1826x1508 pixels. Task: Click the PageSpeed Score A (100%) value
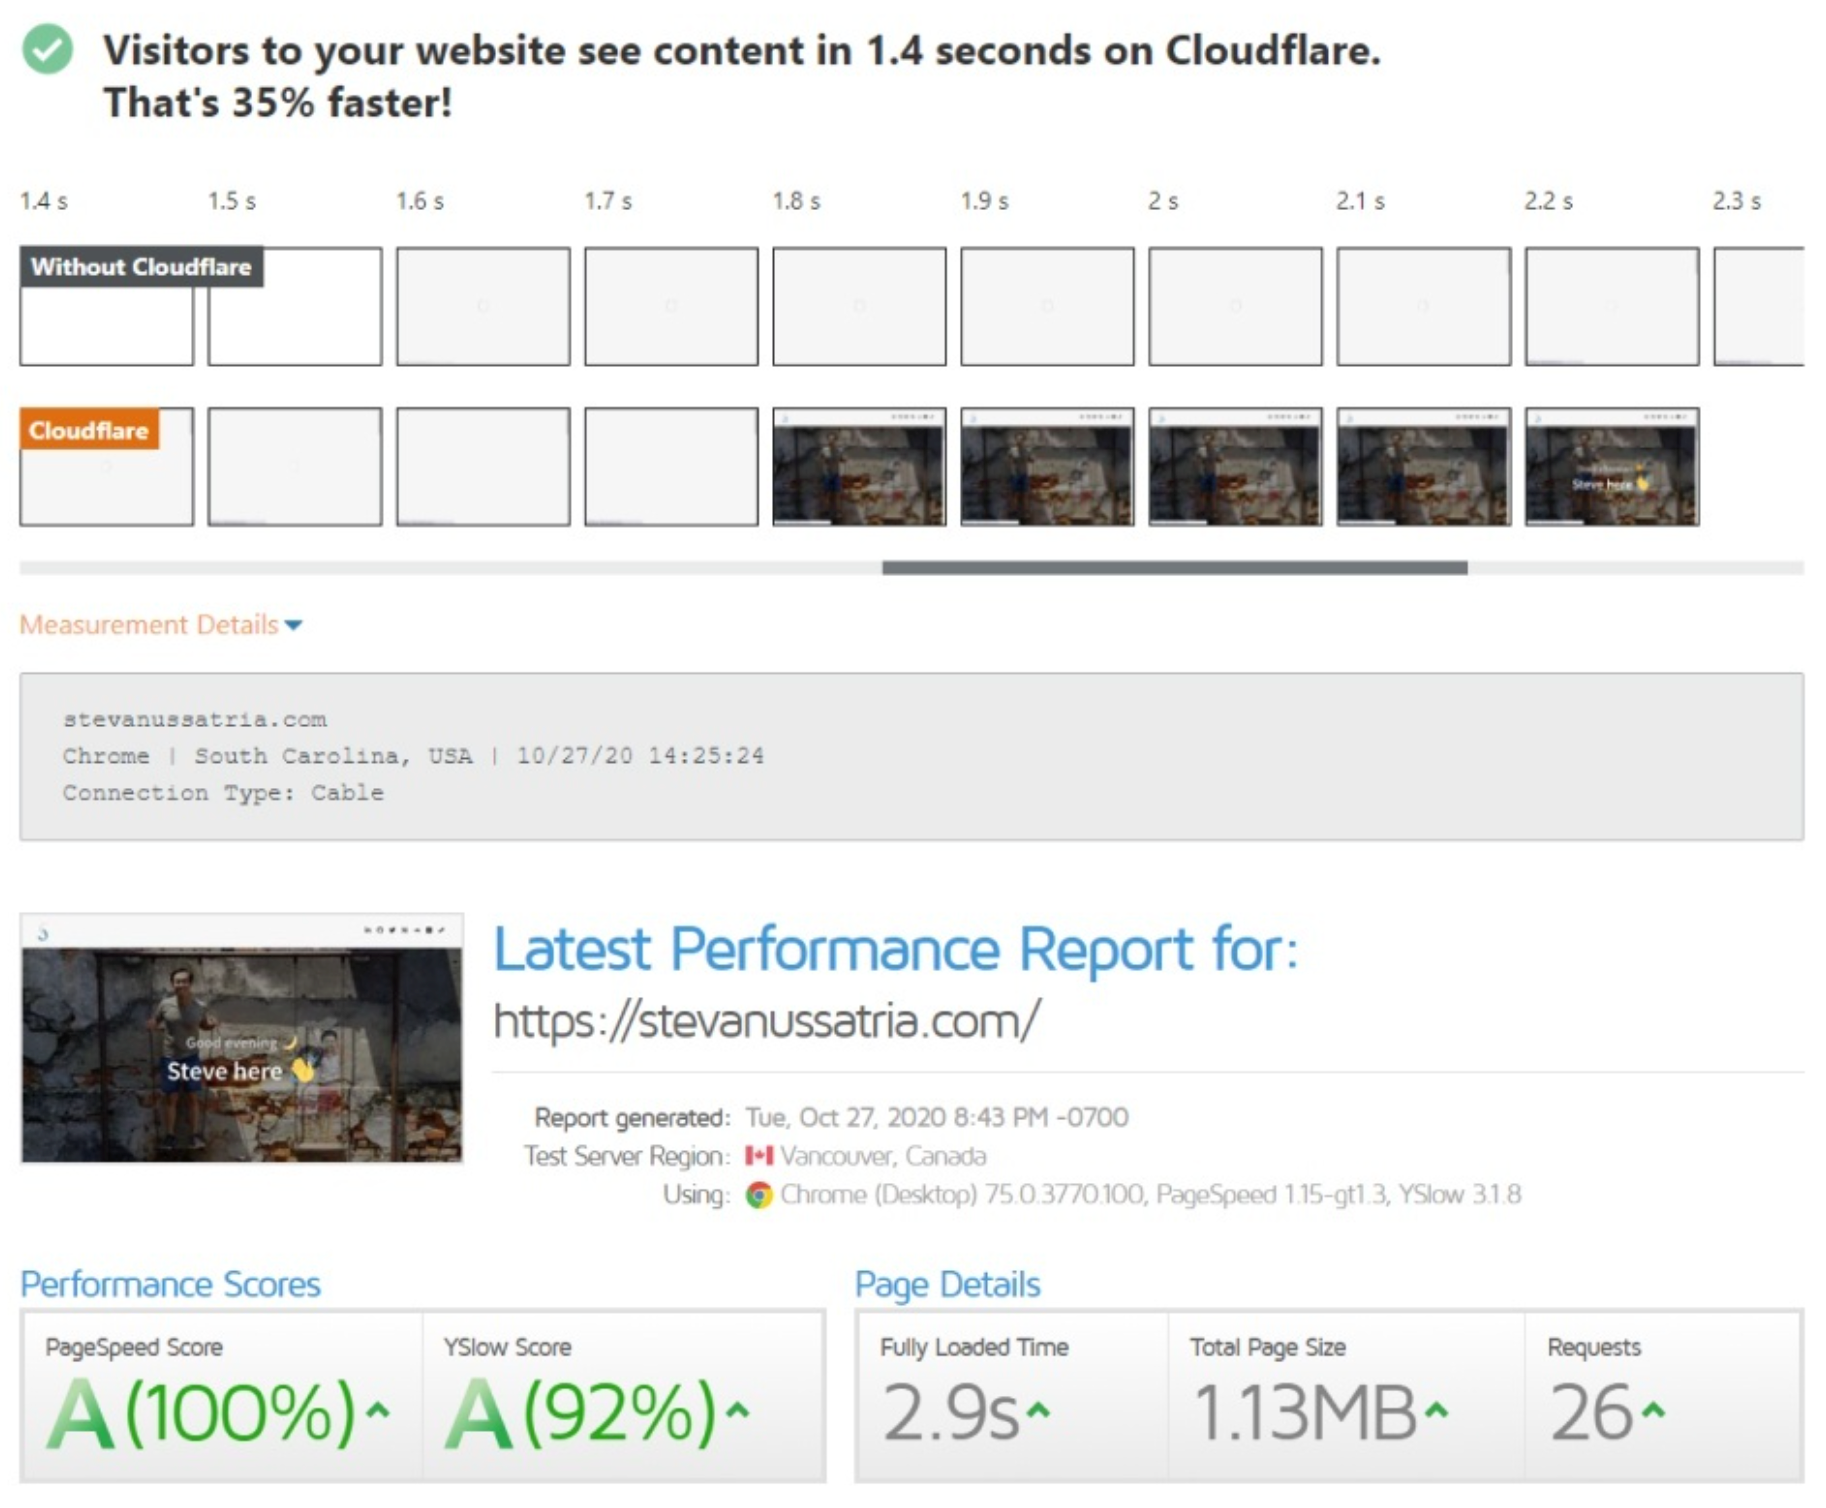(202, 1412)
